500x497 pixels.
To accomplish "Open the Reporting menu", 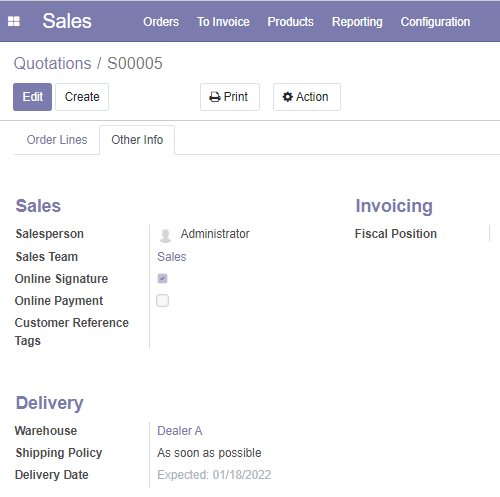I will (357, 22).
